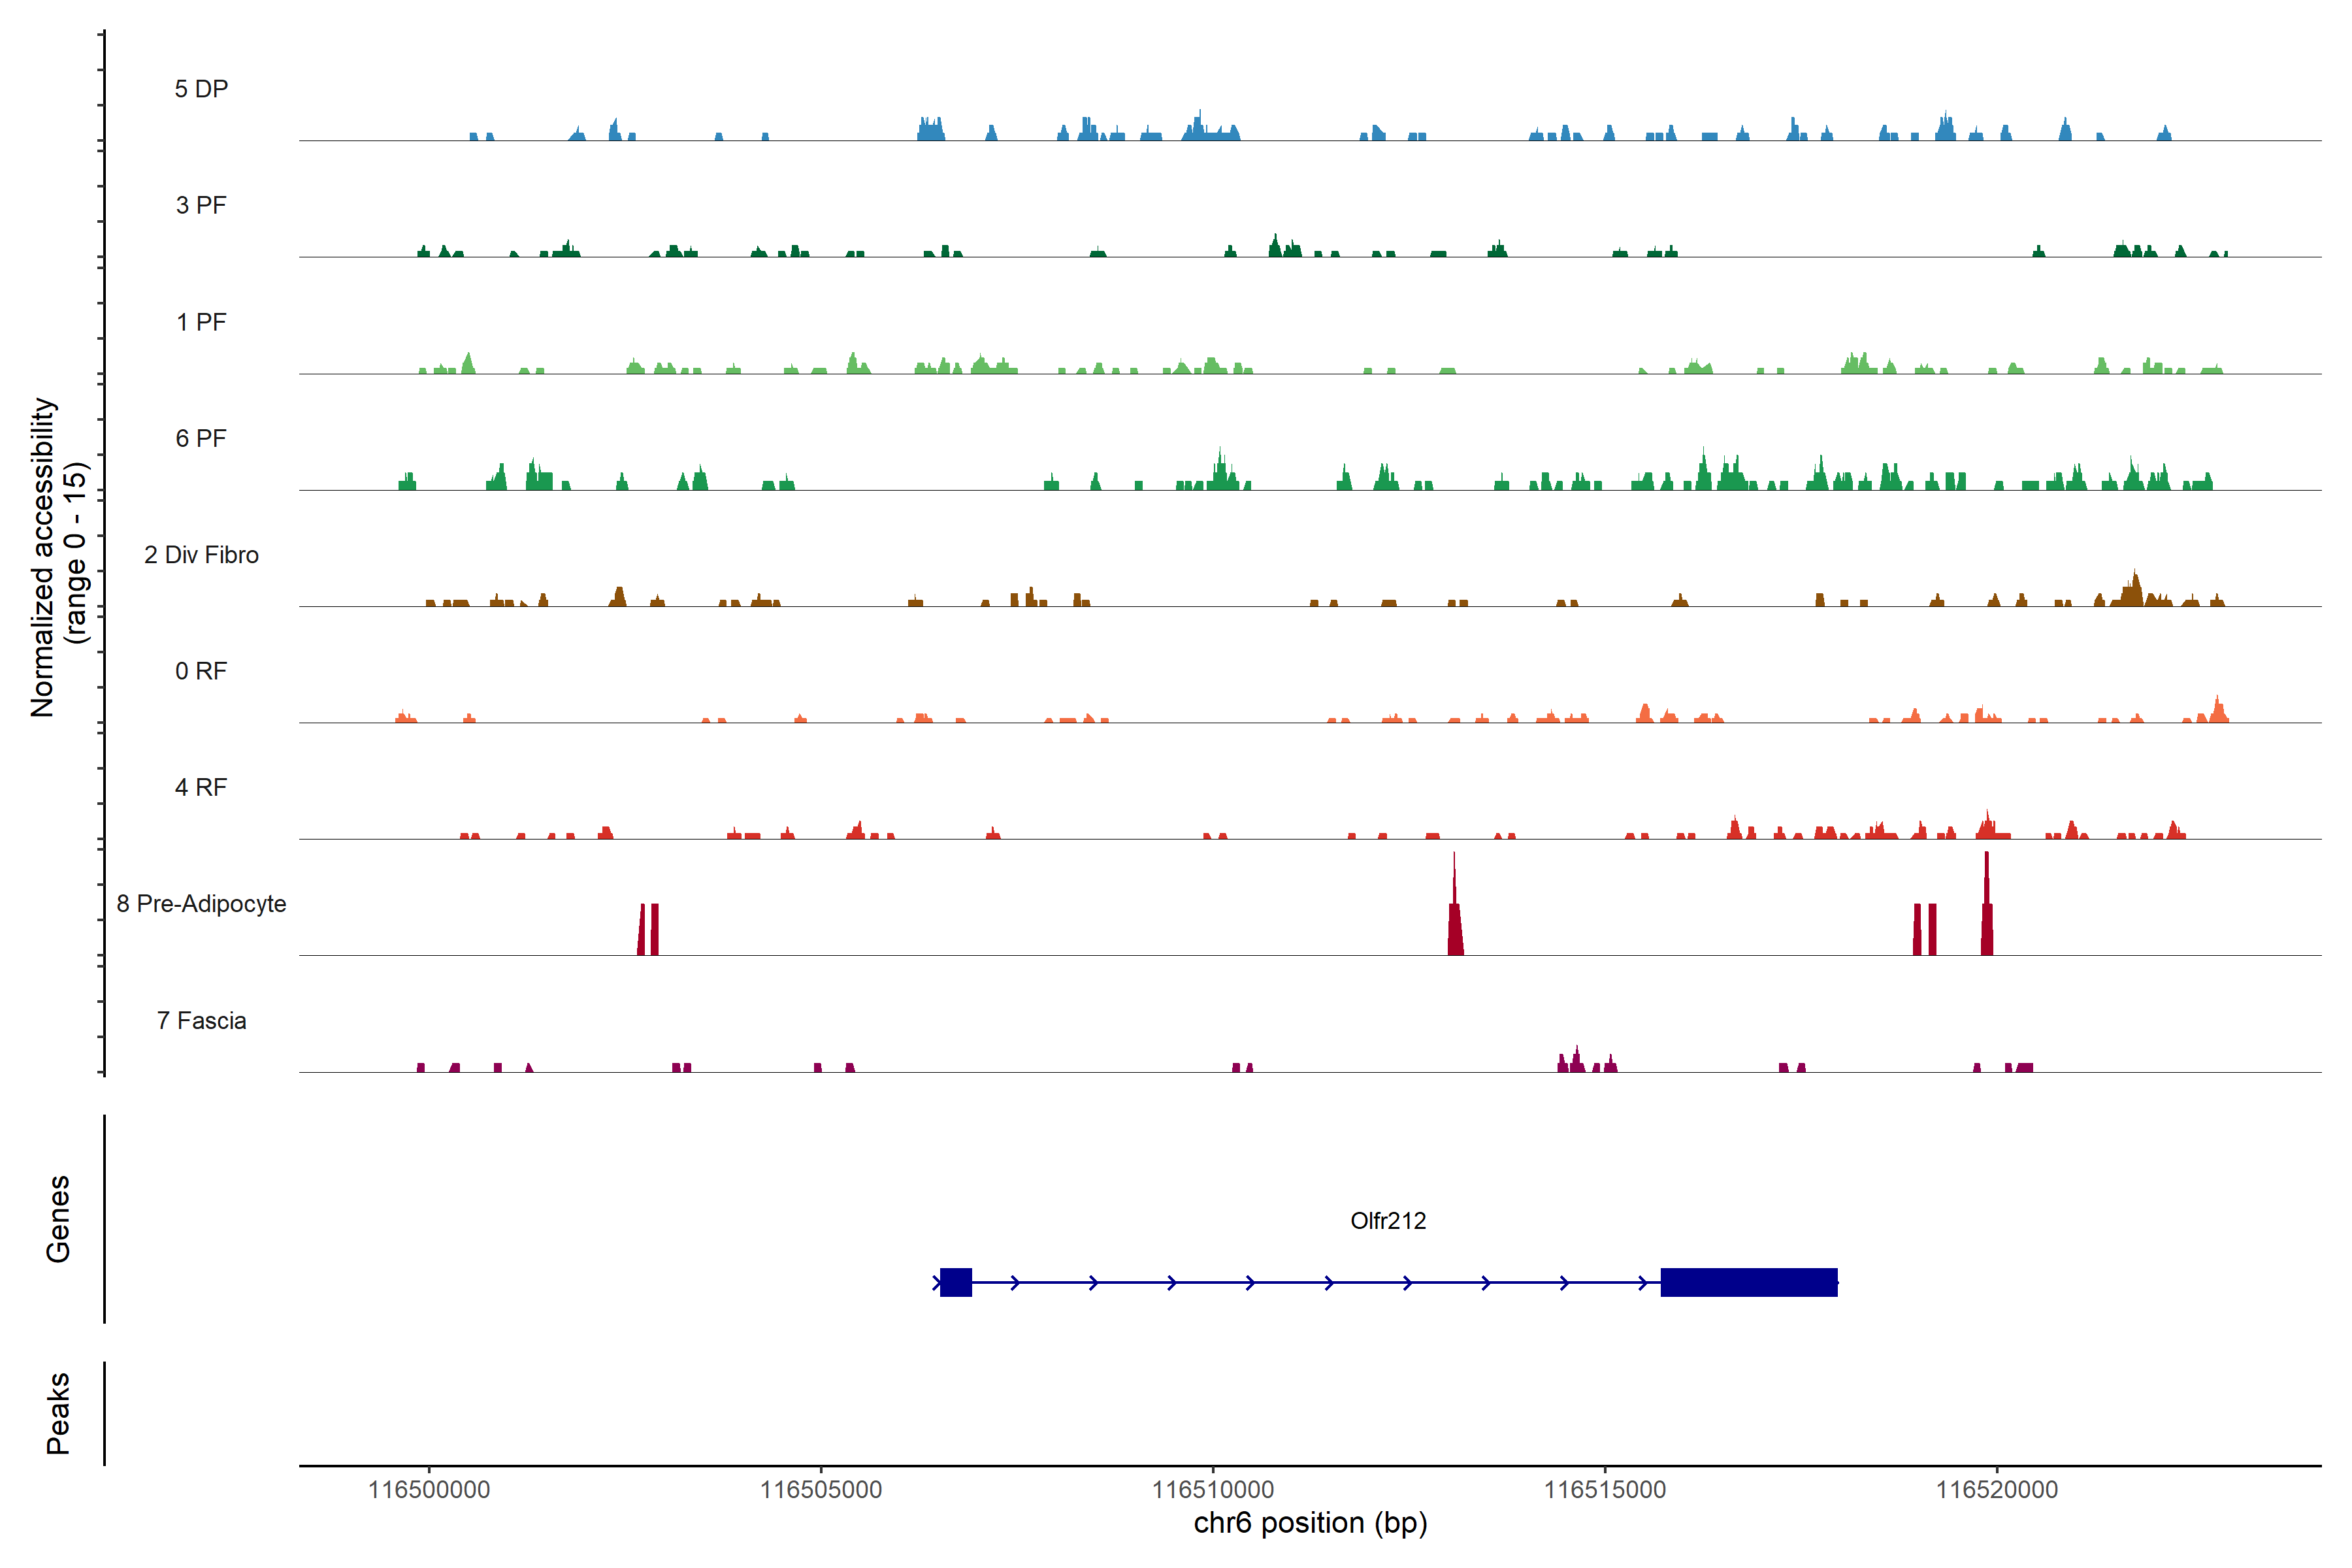
Task: Click the Peaks panel label
Action: (58, 1413)
